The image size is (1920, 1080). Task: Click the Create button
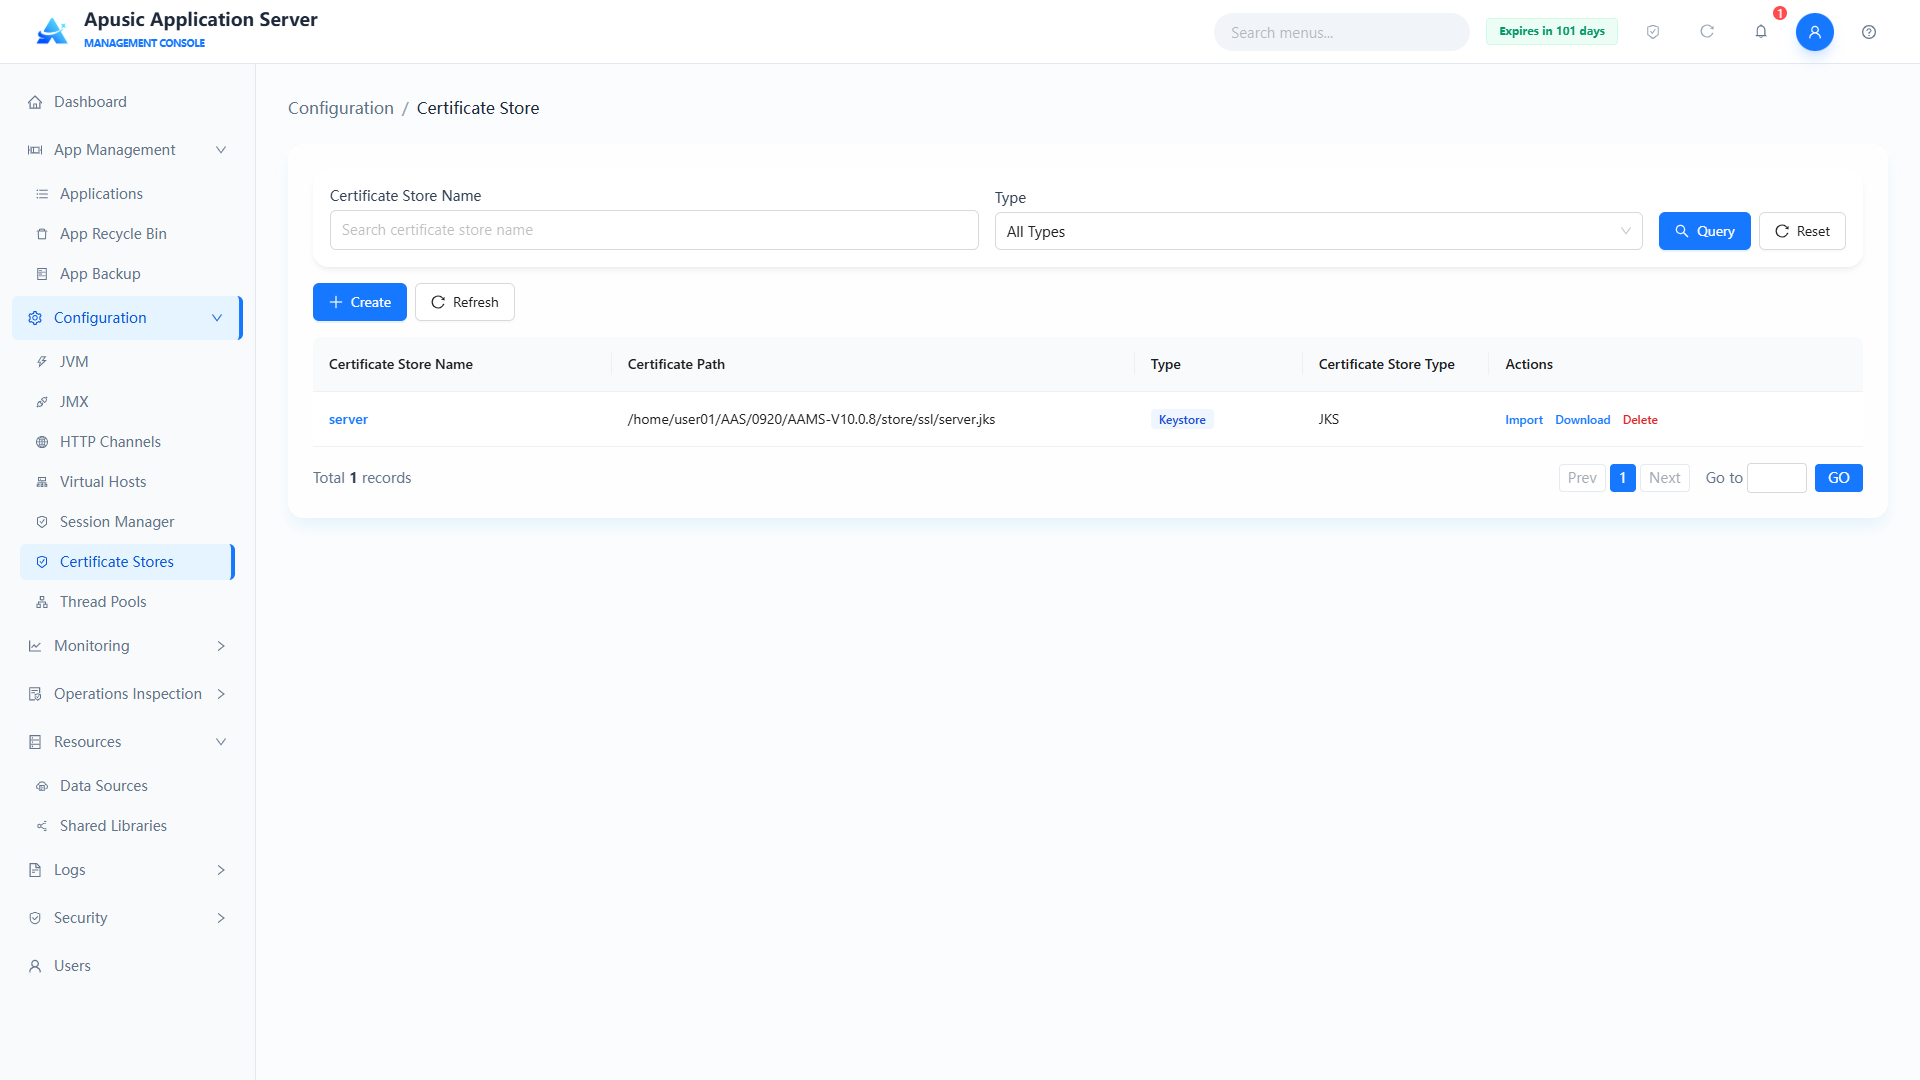(360, 302)
